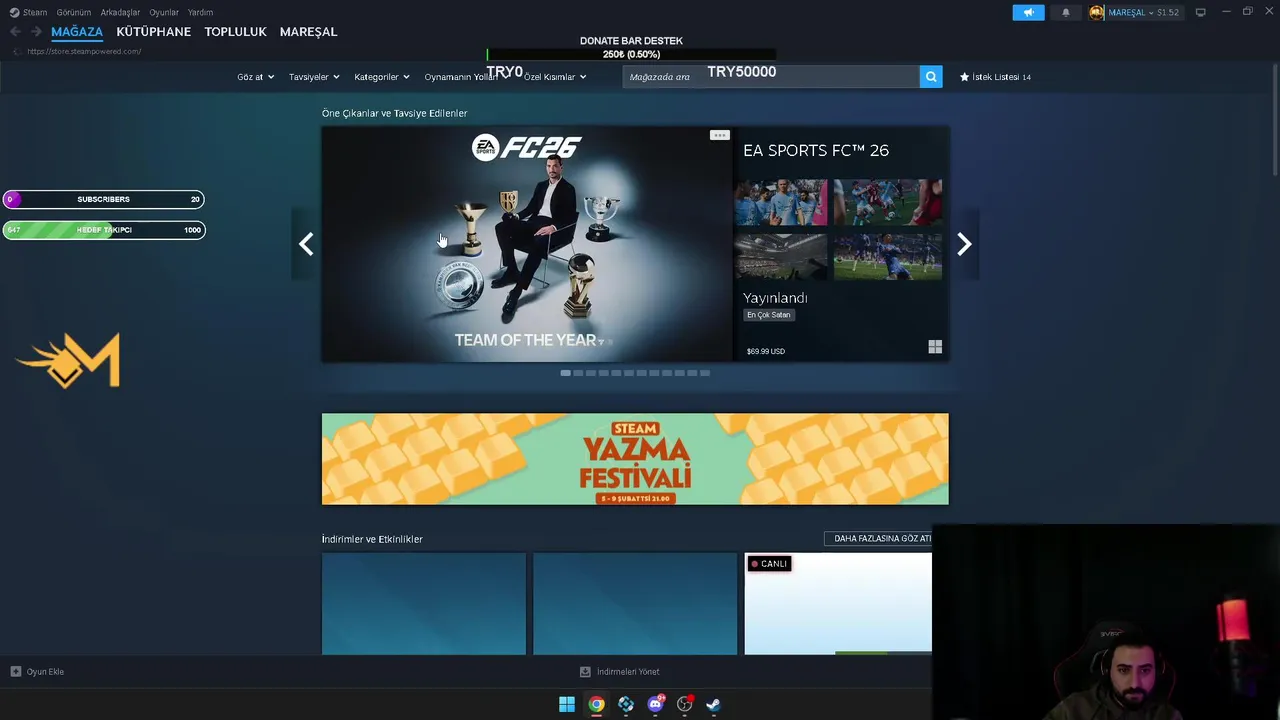Expand the Göz at dropdown

point(255,77)
